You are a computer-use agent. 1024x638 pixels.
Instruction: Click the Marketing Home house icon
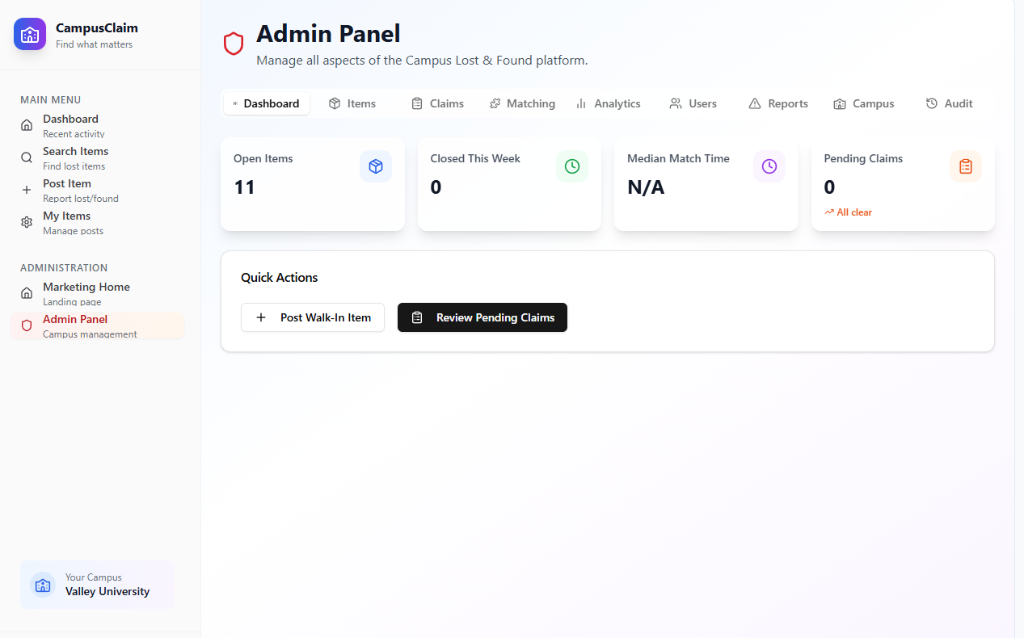(x=27, y=293)
